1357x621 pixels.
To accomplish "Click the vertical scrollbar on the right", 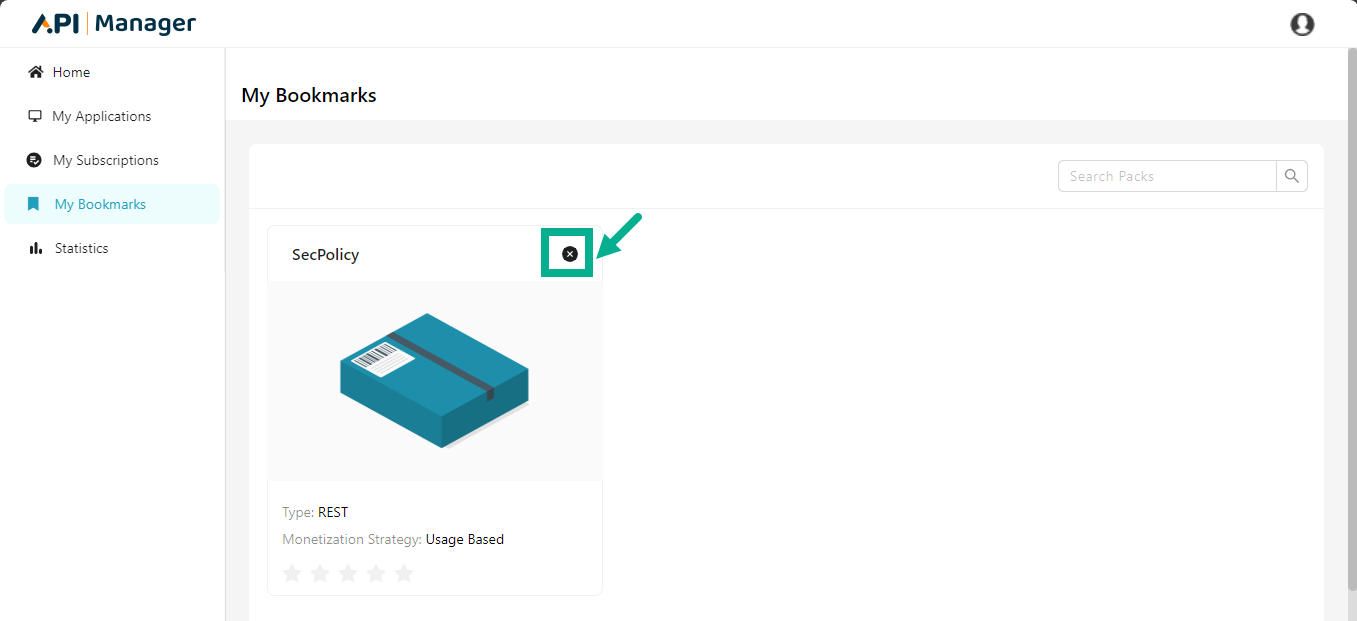I will click(1350, 300).
